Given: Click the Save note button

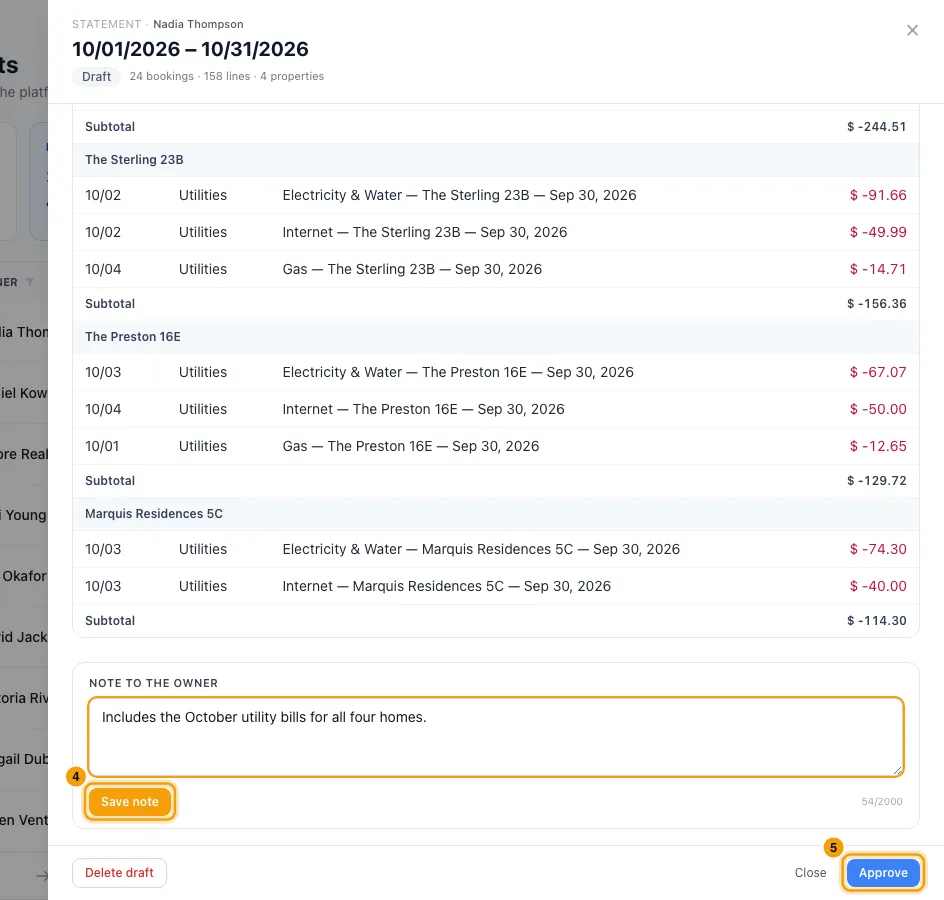Looking at the screenshot, I should click(x=129, y=801).
